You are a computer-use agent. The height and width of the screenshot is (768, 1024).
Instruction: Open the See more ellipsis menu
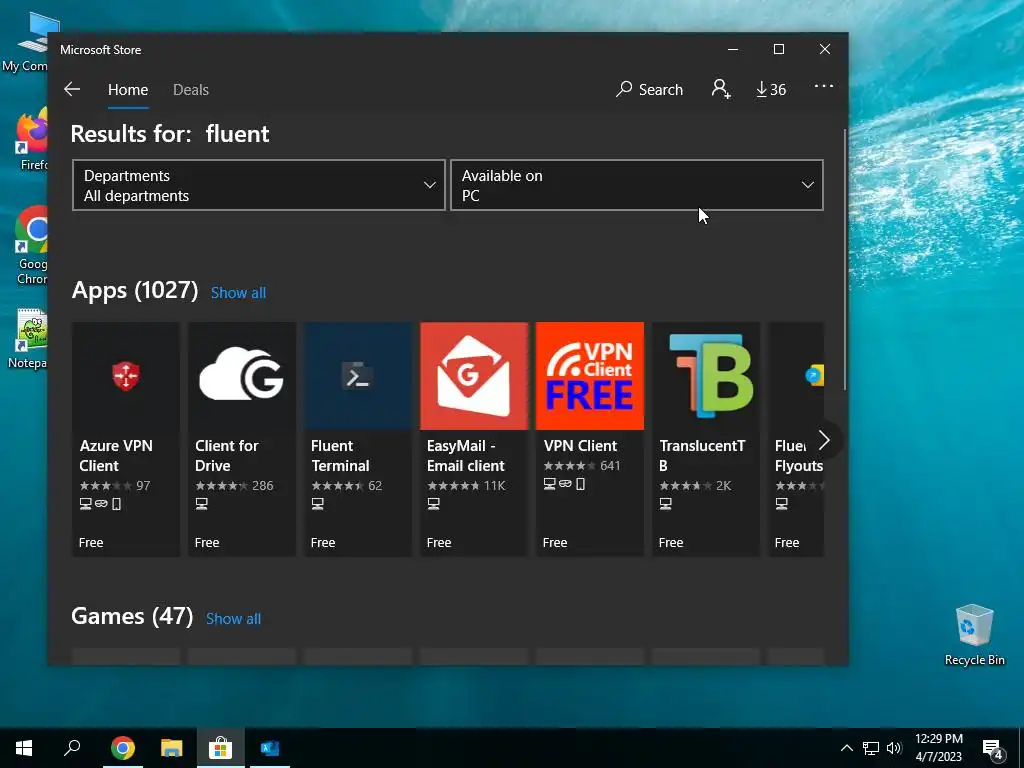pos(824,86)
